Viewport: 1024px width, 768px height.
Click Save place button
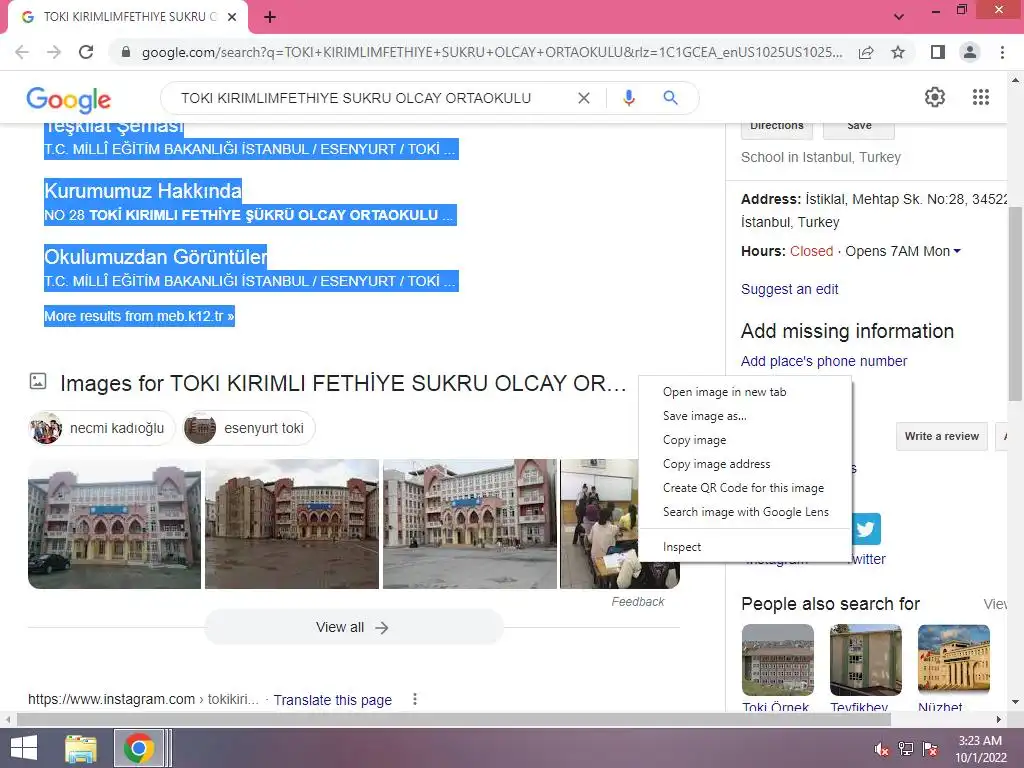[x=859, y=127]
